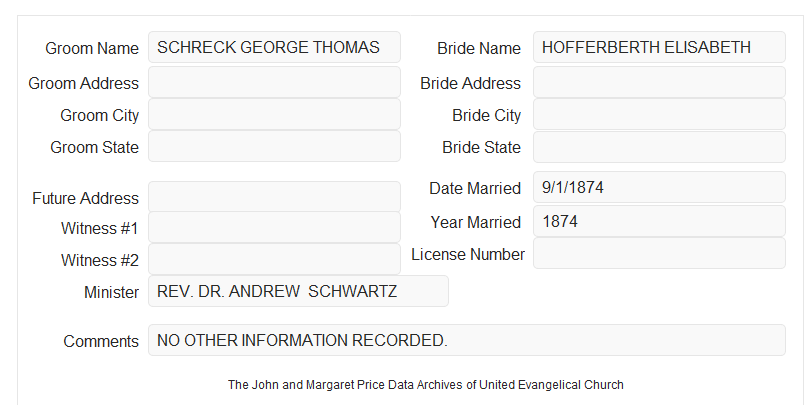Focus the Bride Address field

[x=659, y=82]
